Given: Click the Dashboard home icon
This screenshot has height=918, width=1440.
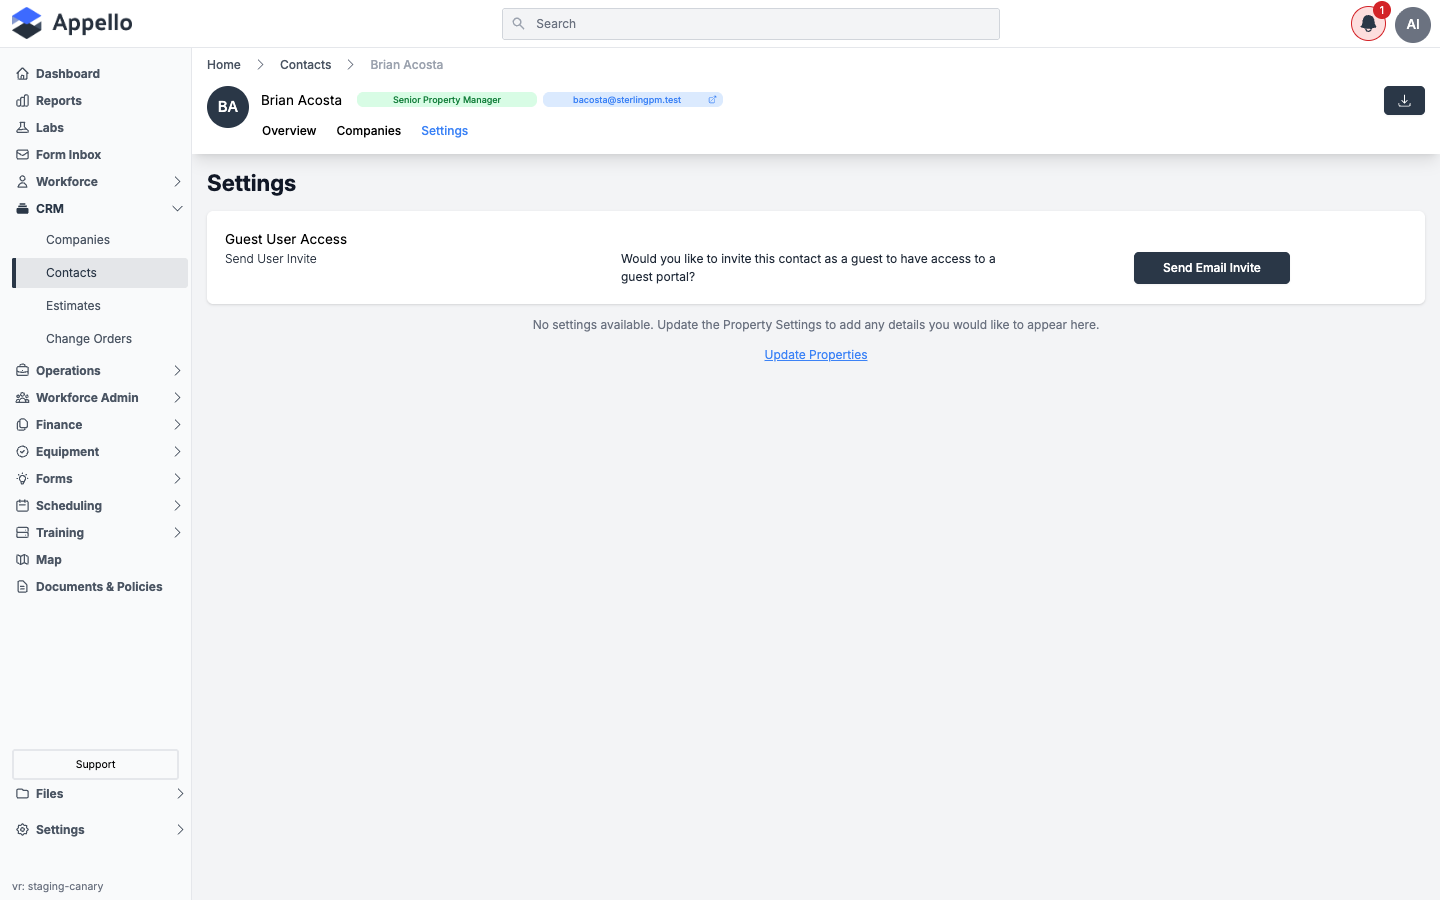Looking at the screenshot, I should coord(22,74).
